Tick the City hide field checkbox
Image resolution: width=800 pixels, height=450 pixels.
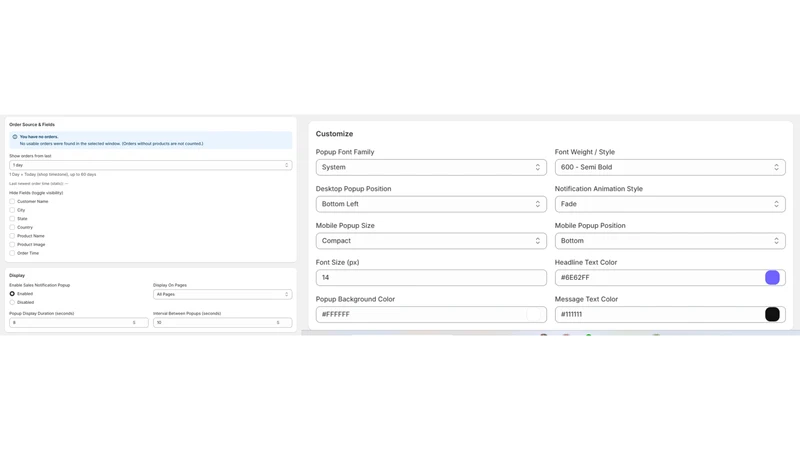click(x=12, y=210)
